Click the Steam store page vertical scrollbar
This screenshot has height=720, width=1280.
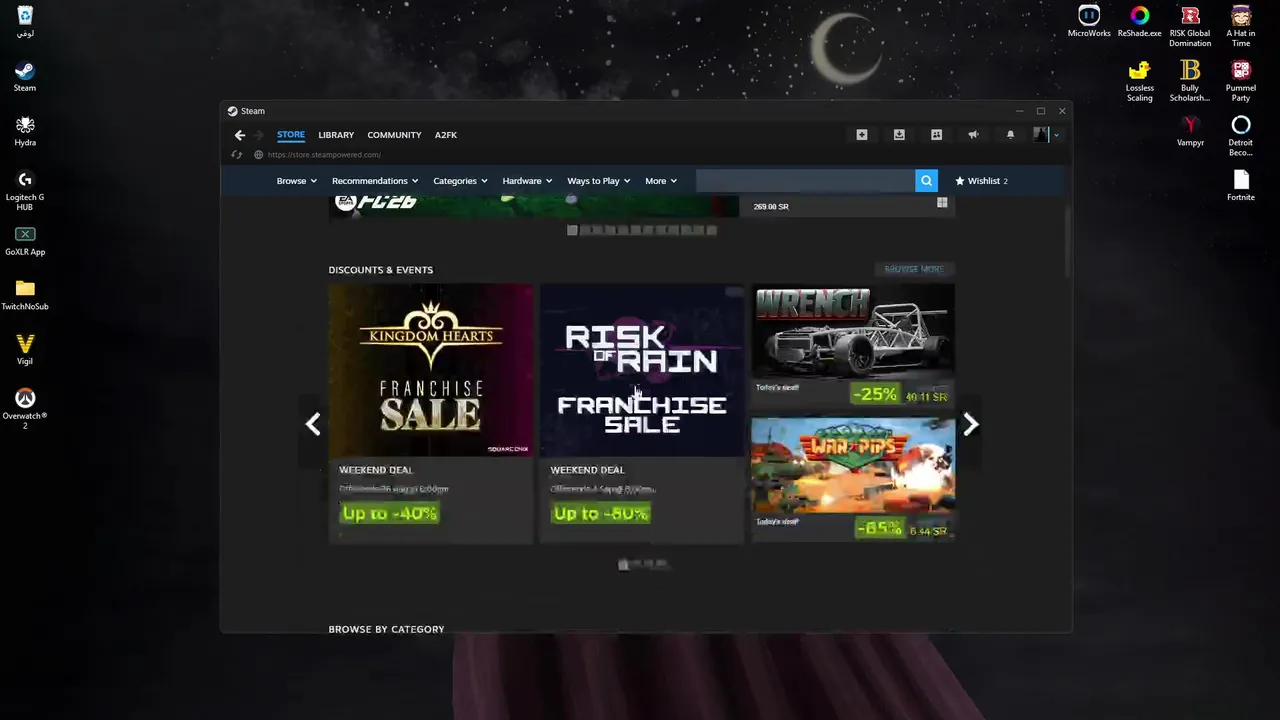click(x=1067, y=240)
